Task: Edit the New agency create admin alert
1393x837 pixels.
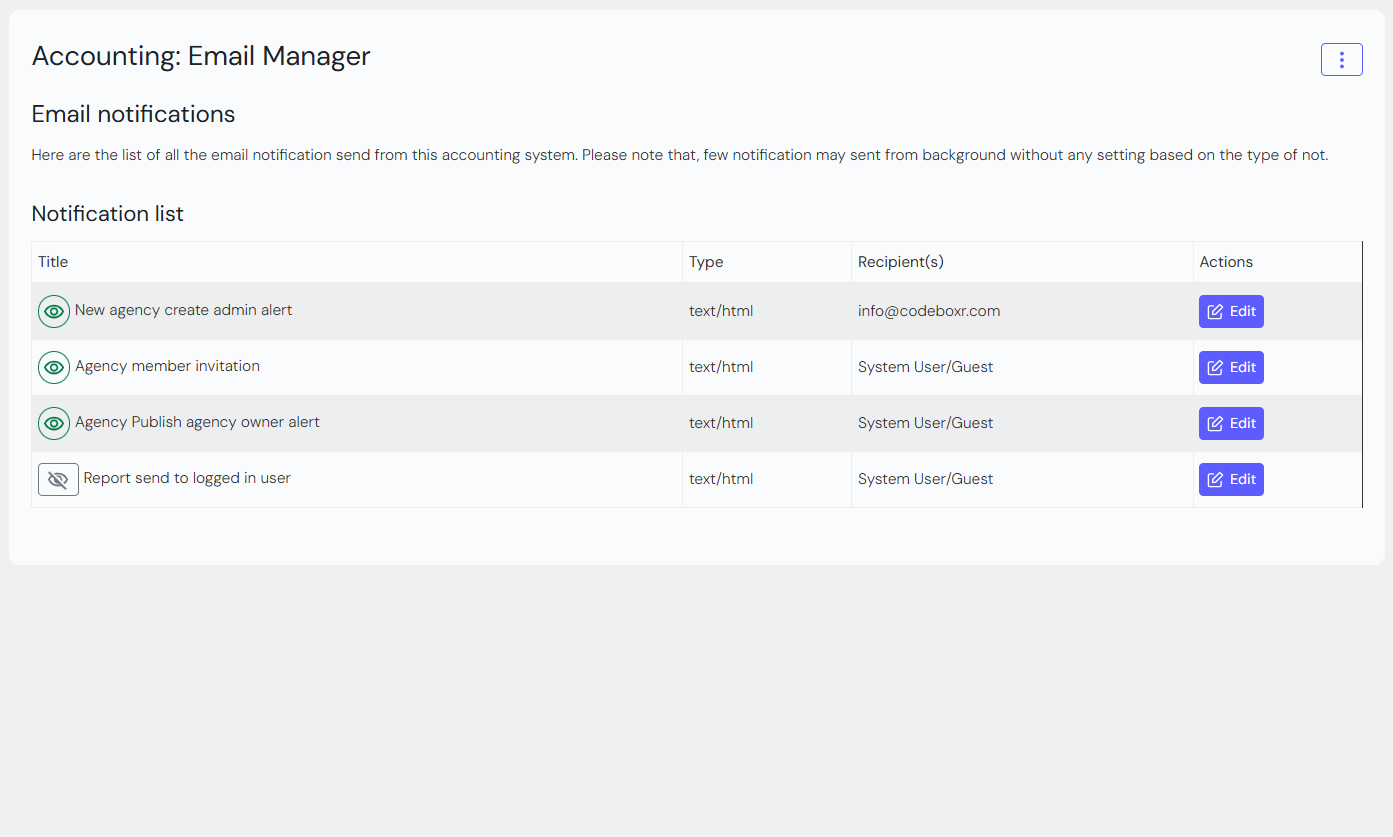Action: (x=1231, y=311)
